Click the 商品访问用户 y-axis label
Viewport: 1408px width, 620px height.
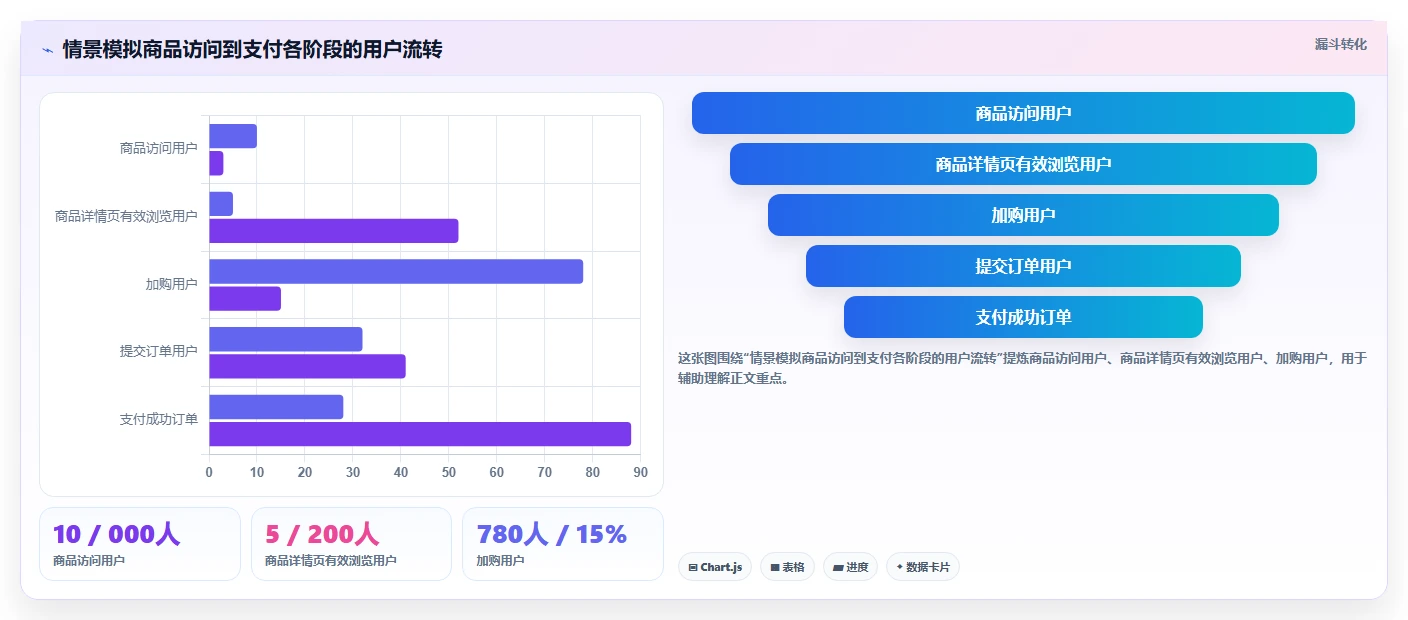(159, 148)
